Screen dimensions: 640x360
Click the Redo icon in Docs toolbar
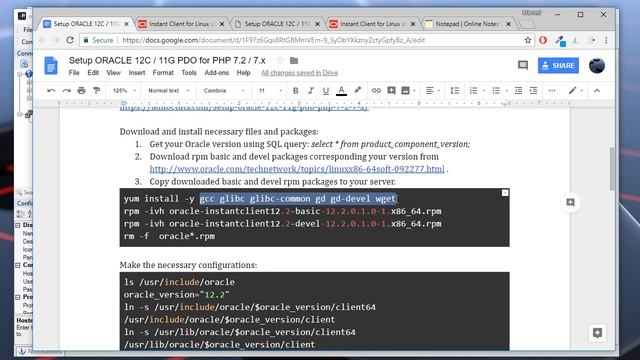point(67,91)
